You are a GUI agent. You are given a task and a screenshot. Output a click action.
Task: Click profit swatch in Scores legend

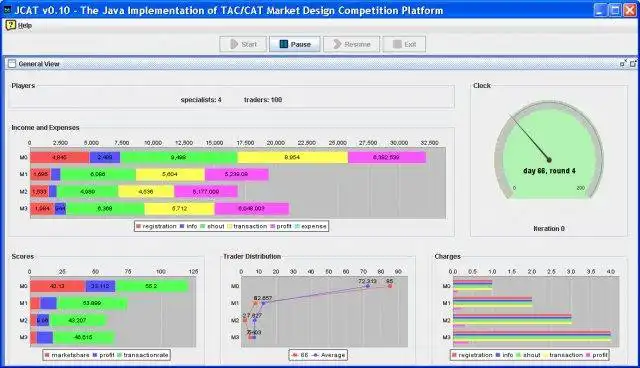click(95, 355)
